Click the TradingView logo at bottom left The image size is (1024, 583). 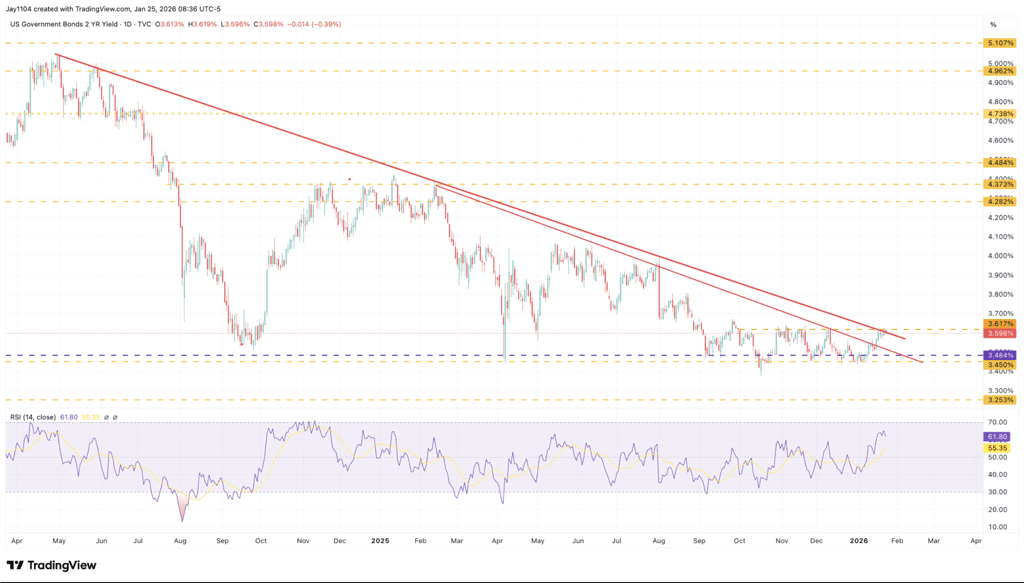[x=52, y=565]
